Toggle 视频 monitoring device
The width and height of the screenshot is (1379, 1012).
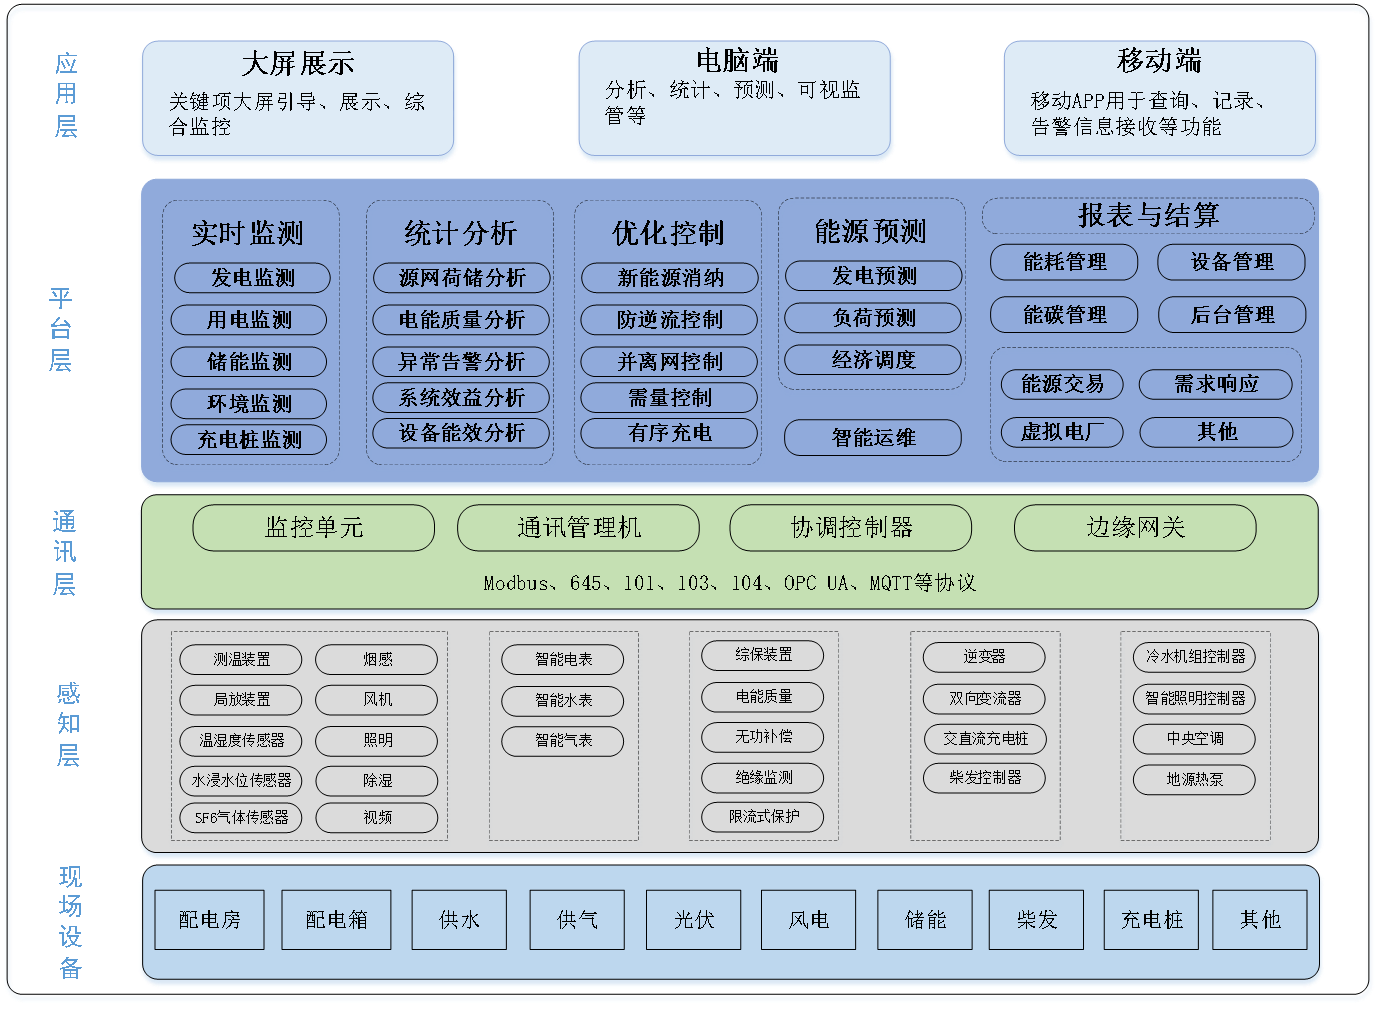377,817
